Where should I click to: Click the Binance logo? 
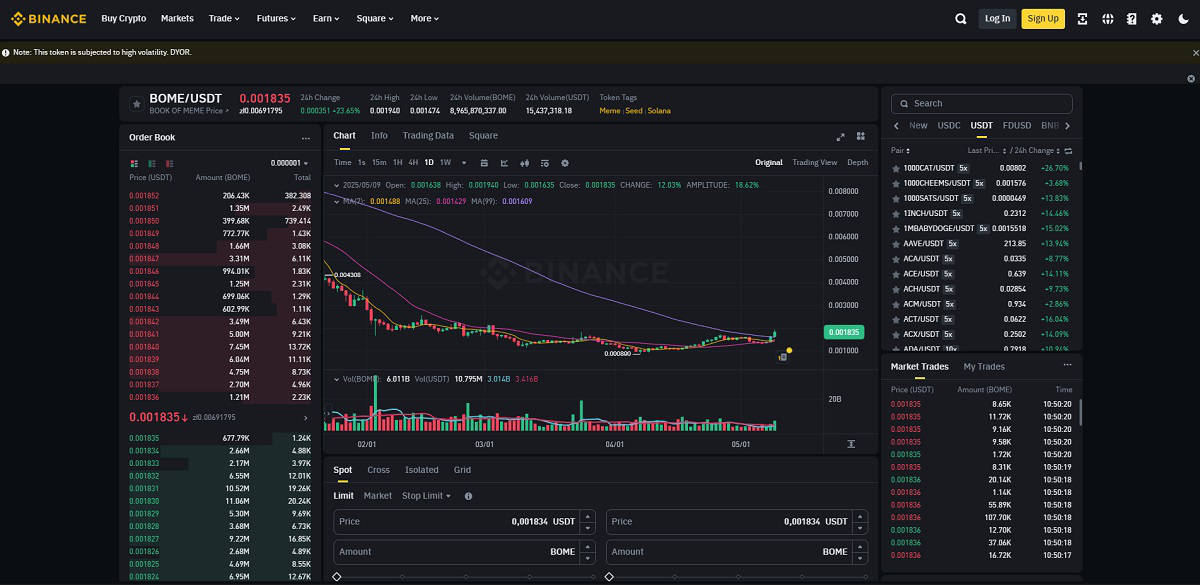click(x=48, y=18)
